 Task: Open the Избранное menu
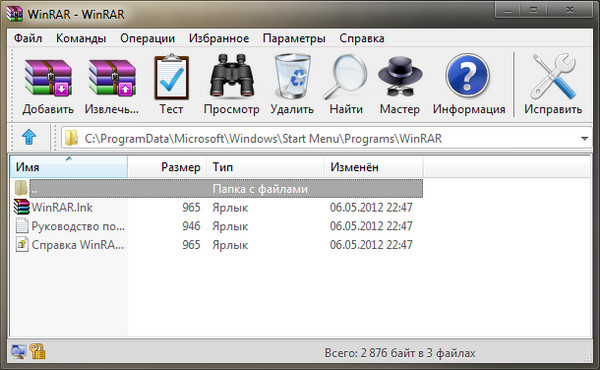click(x=219, y=38)
